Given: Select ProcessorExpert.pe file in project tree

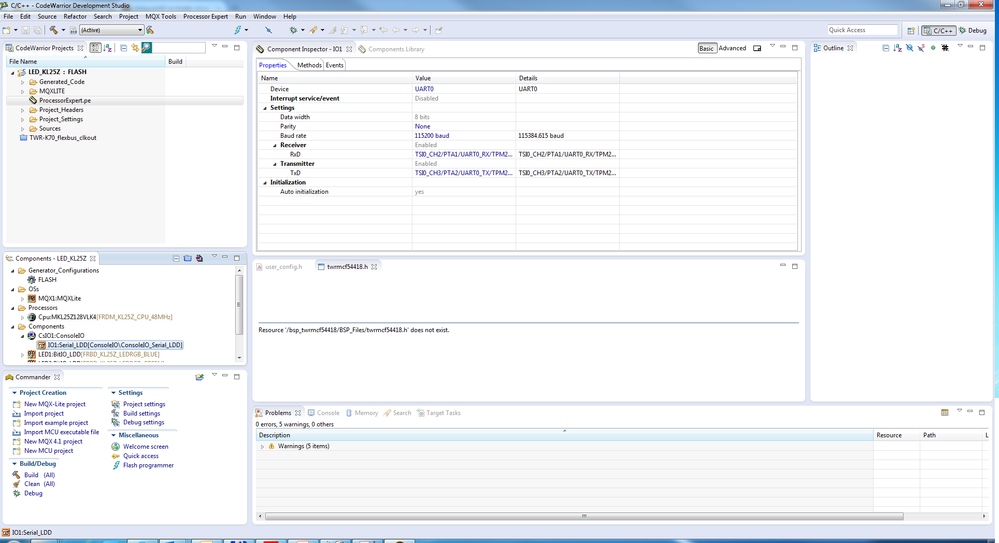Looking at the screenshot, I should (x=64, y=101).
